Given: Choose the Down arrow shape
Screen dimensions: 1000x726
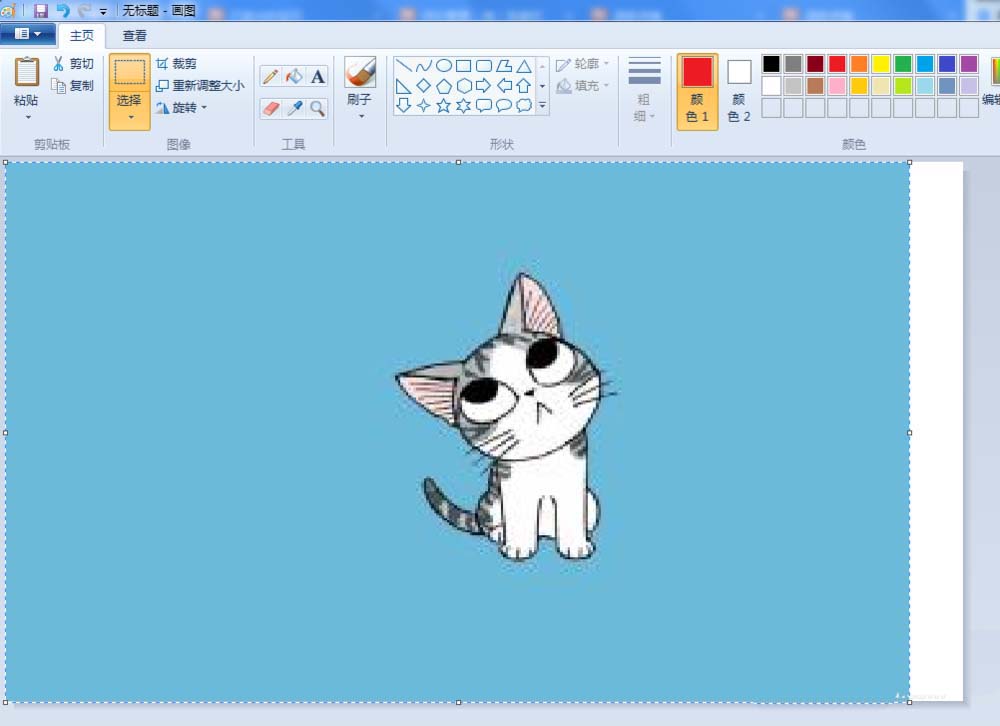Looking at the screenshot, I should coord(404,105).
